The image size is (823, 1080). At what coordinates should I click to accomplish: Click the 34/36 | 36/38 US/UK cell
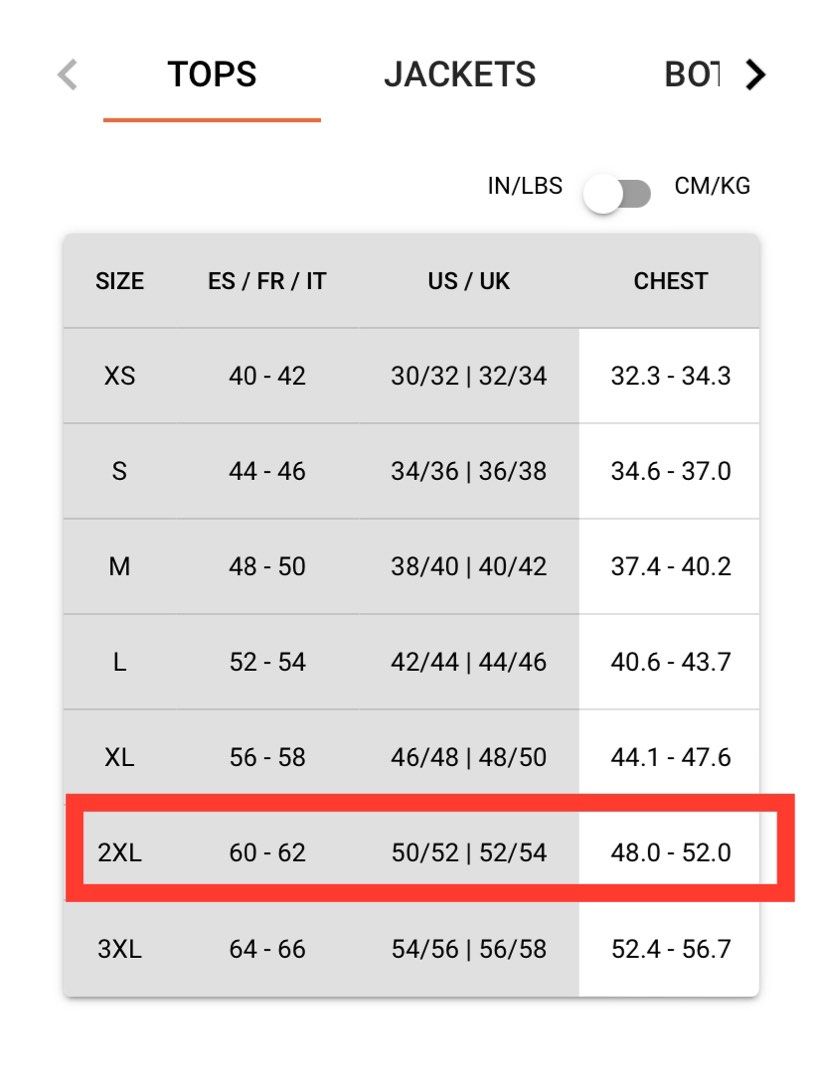468,472
